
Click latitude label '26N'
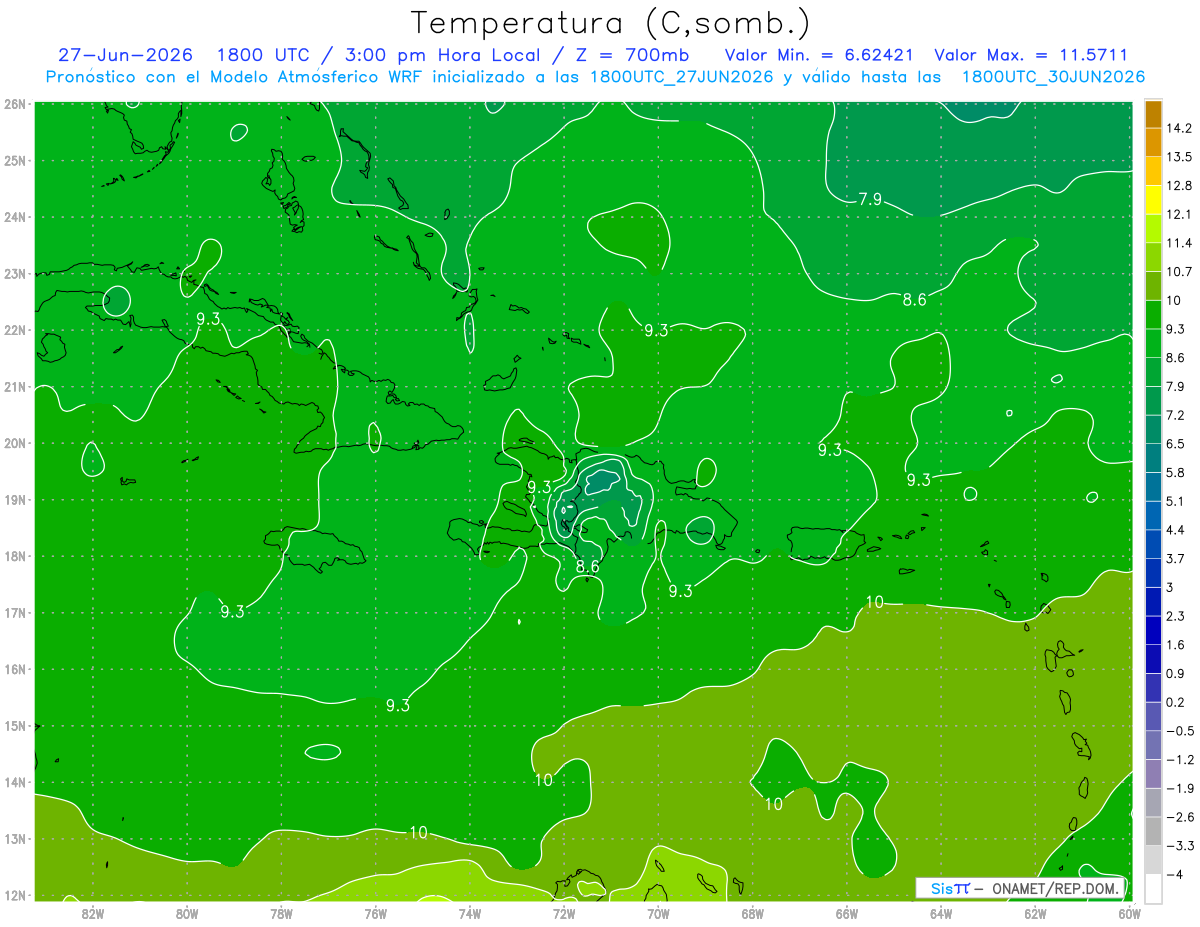[15, 104]
